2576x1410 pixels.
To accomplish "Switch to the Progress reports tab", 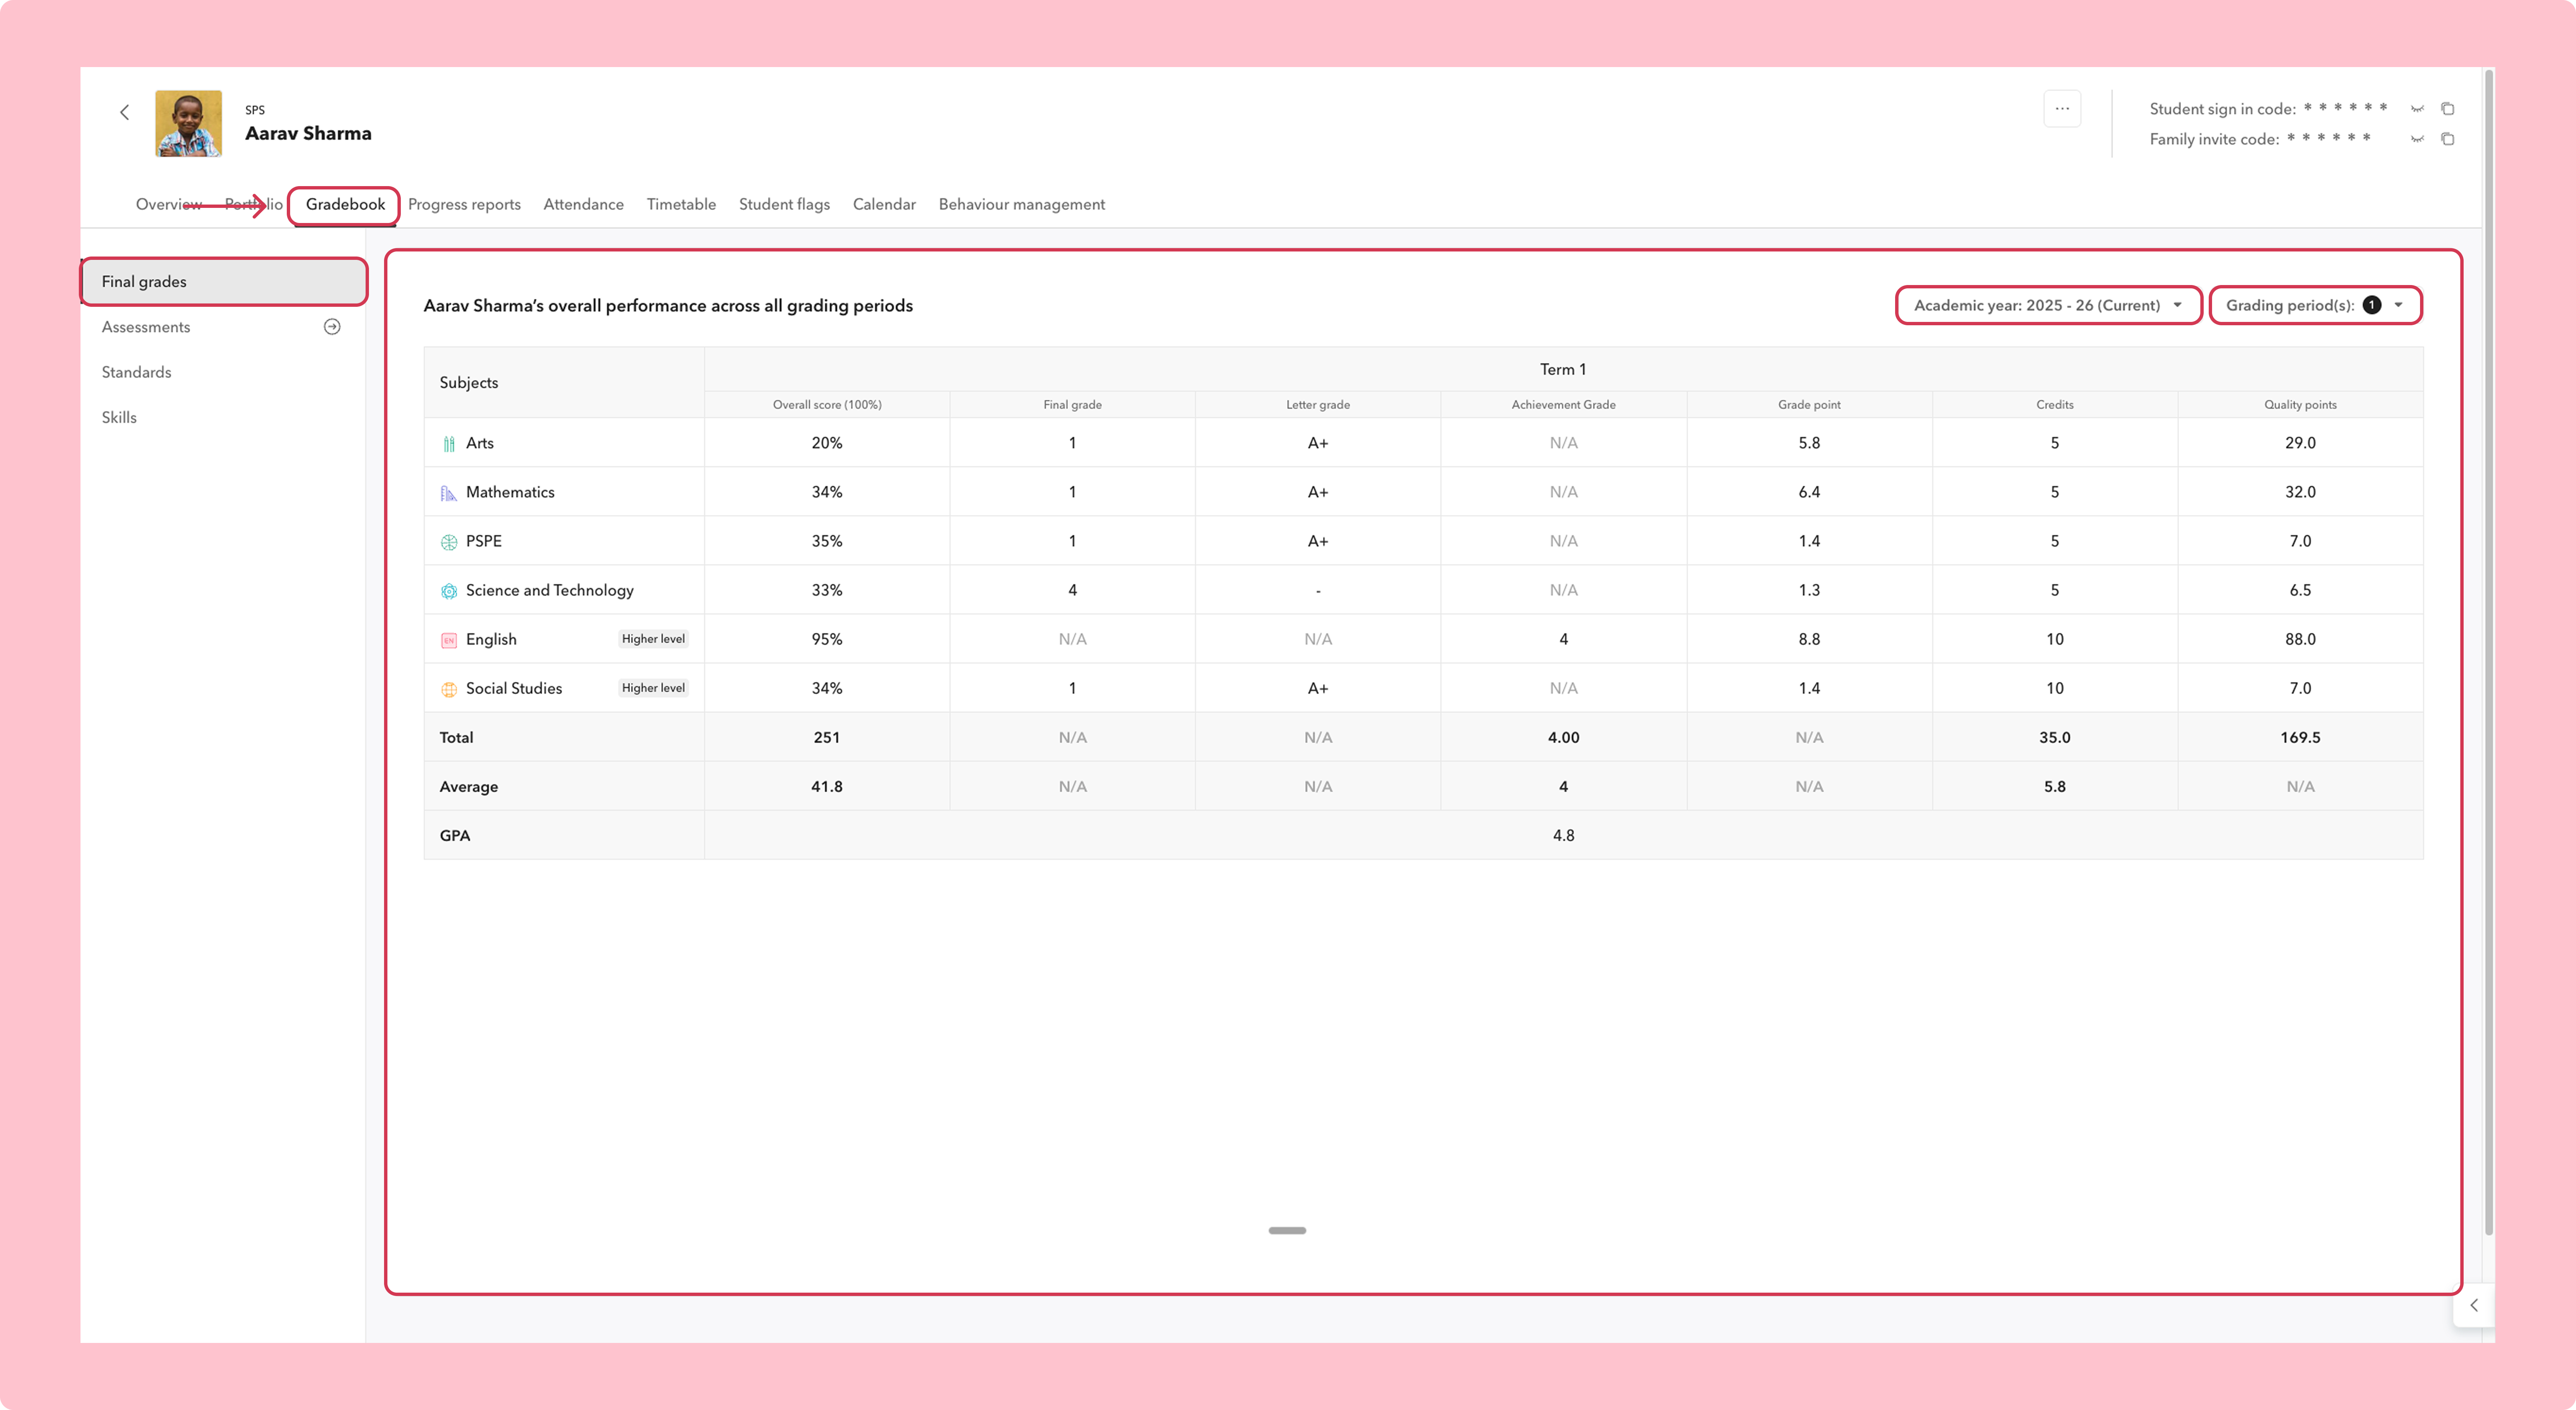I will pos(464,205).
